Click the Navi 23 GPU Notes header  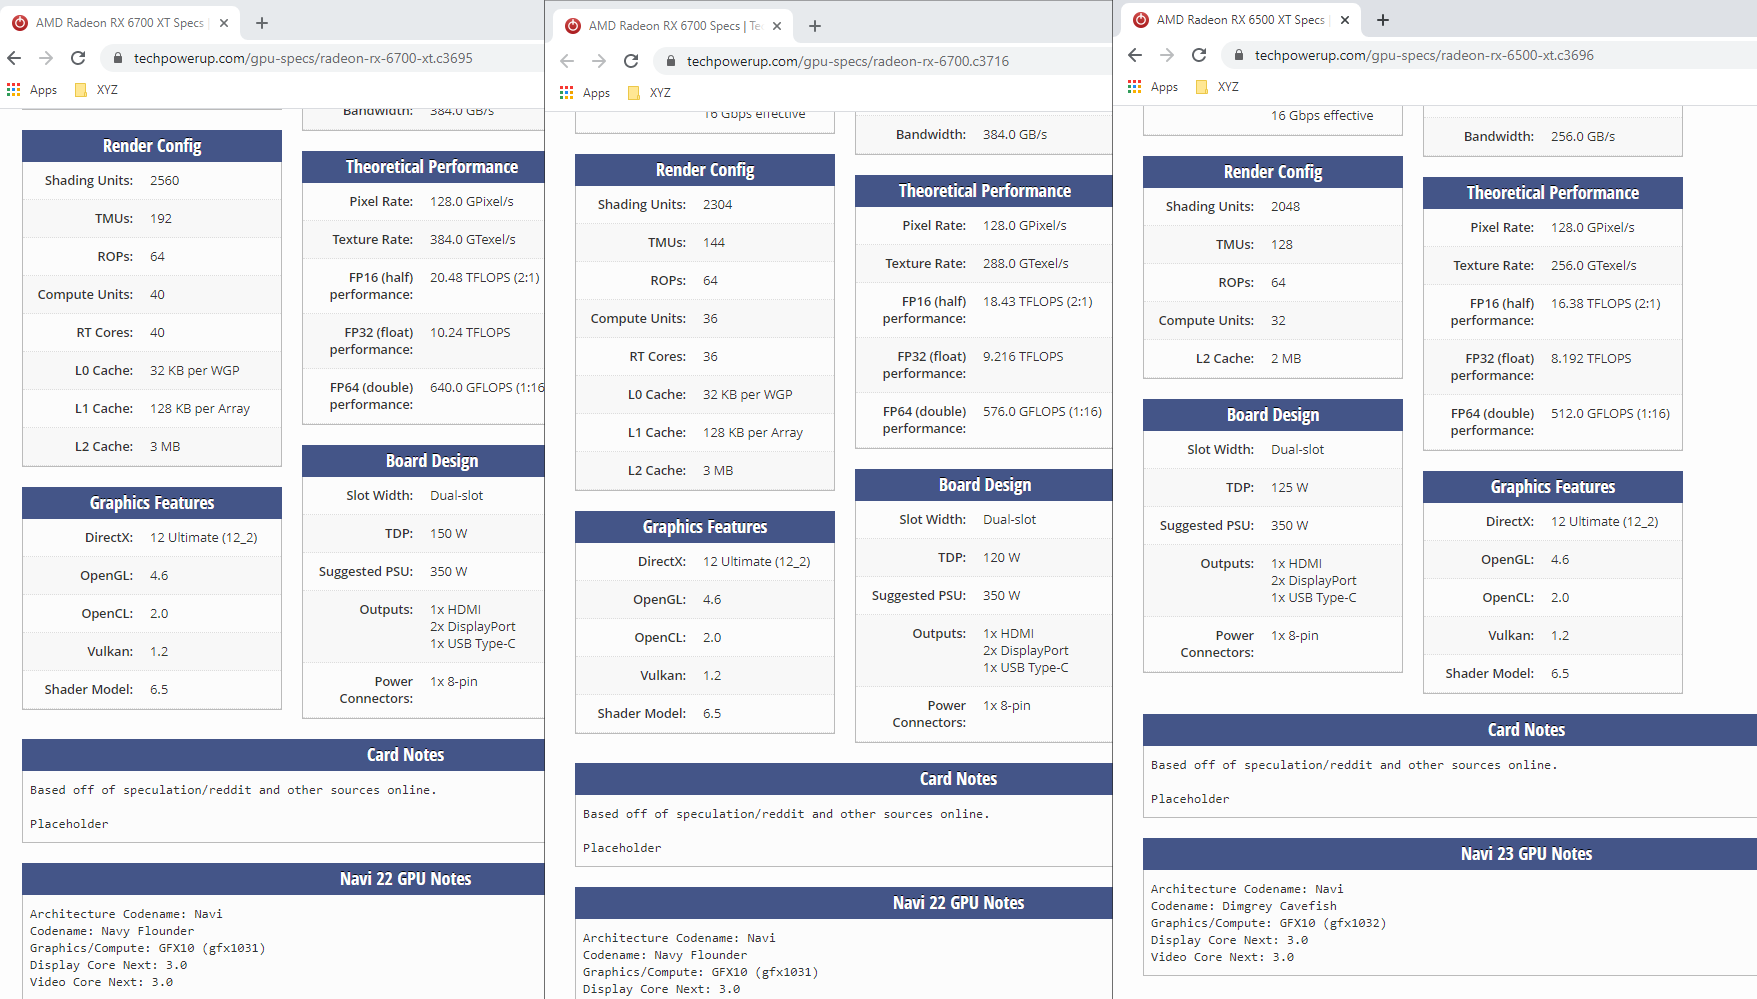pyautogui.click(x=1450, y=854)
